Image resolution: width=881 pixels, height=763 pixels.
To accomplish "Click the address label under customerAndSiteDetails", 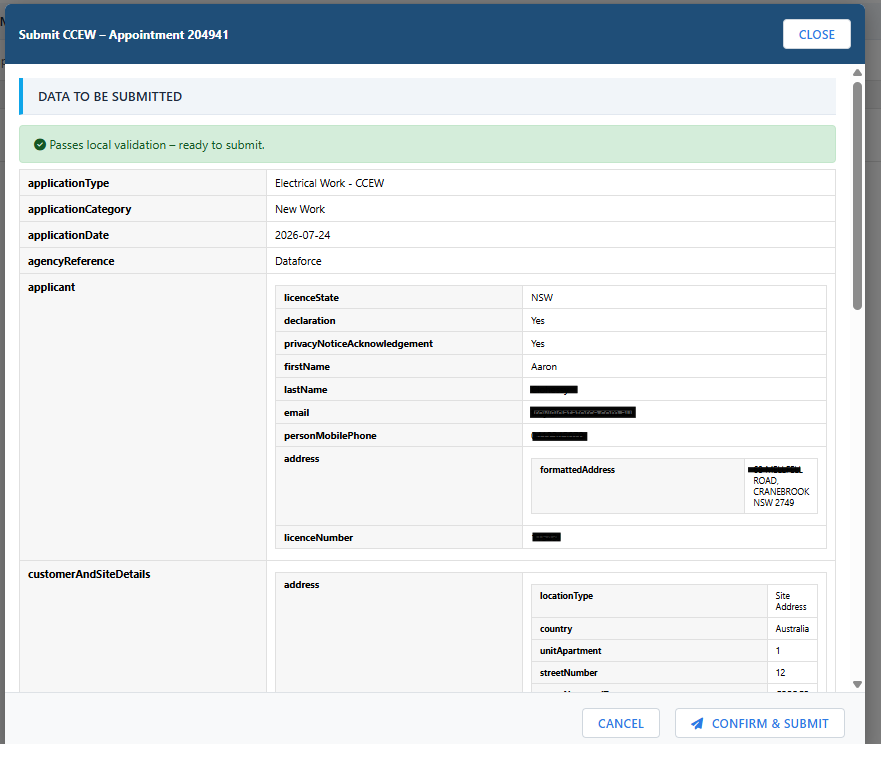I will coord(302,584).
